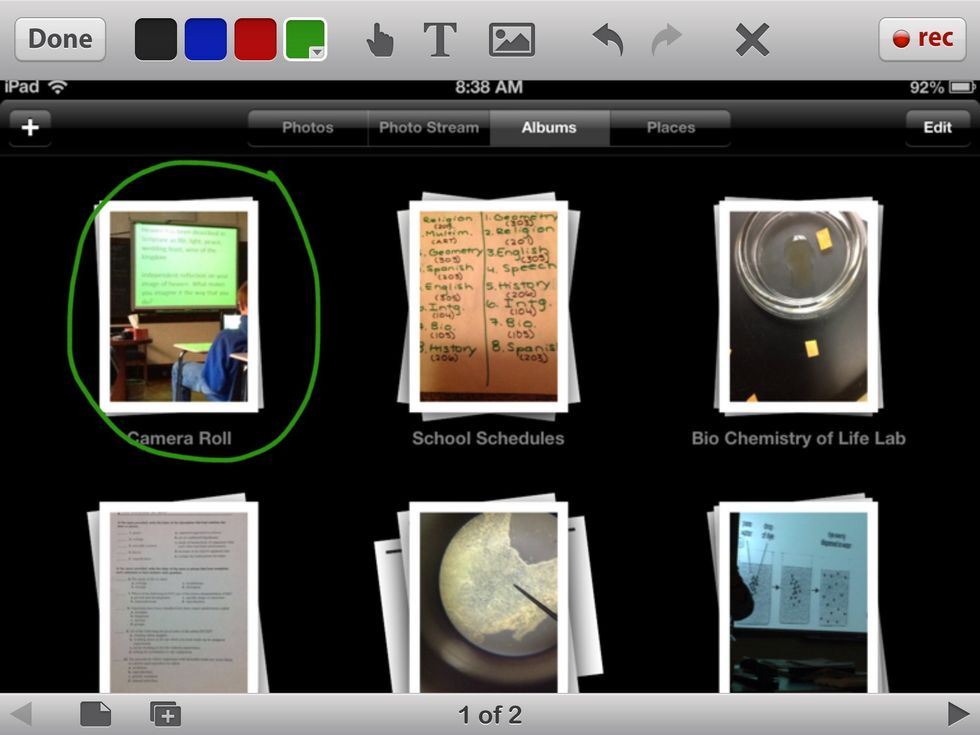Add a new blank page
The height and width of the screenshot is (735, 980).
(x=95, y=714)
